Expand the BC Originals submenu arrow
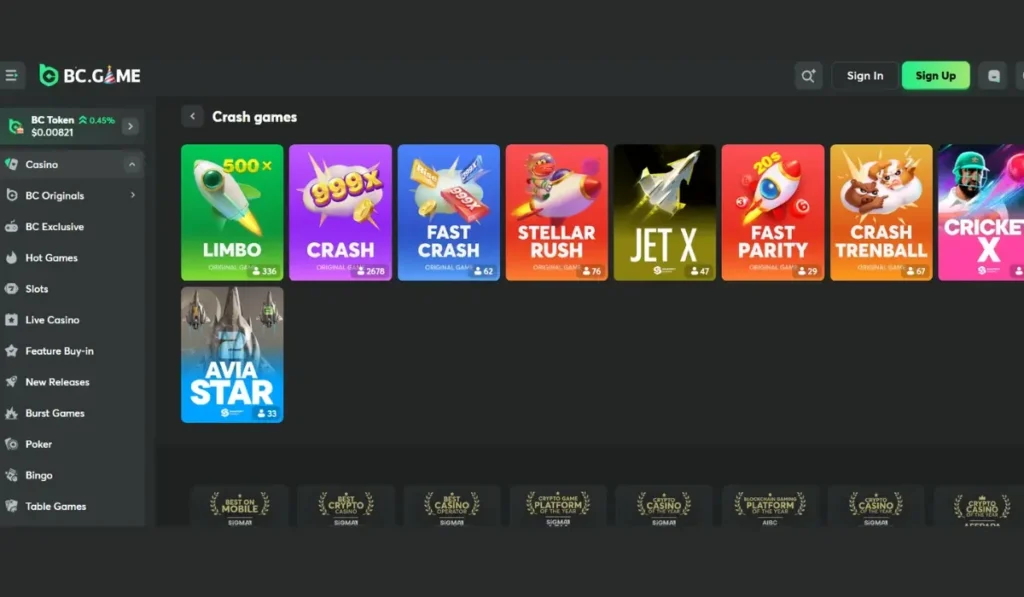Screen dimensions: 1024x597 coord(133,195)
